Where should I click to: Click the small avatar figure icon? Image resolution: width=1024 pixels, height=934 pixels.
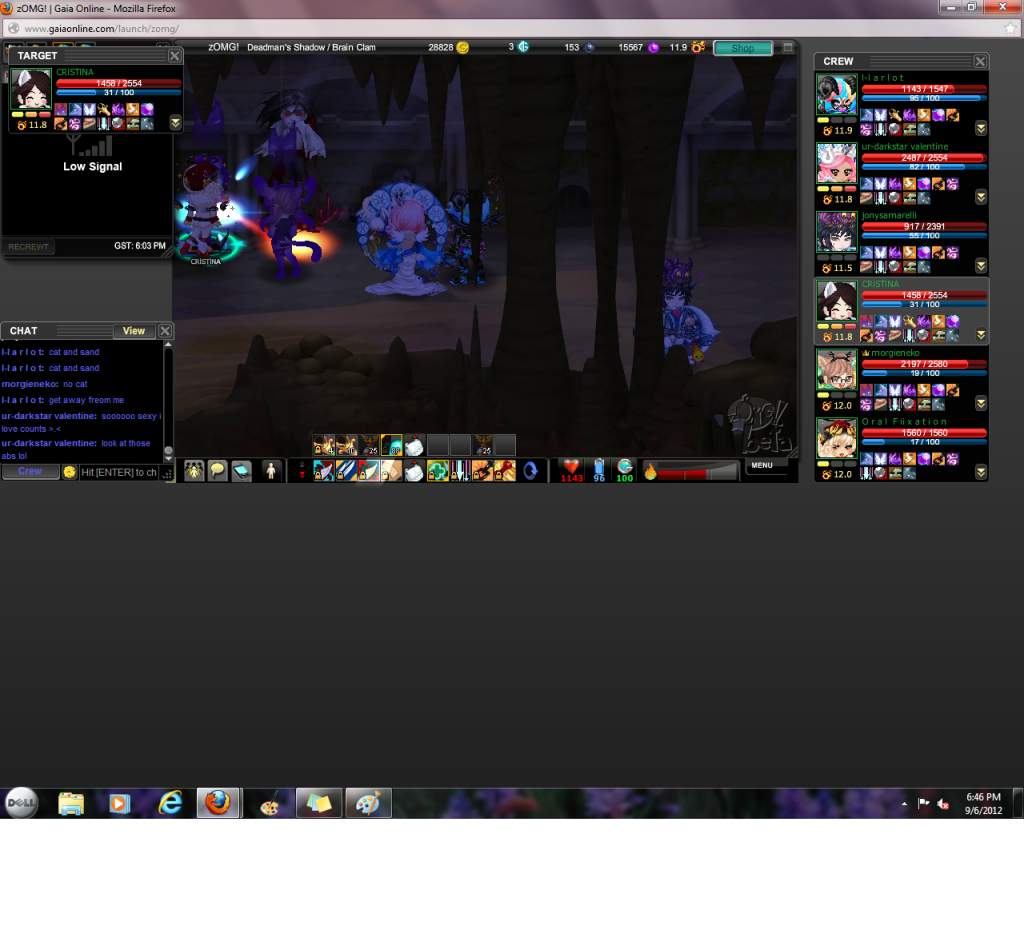[x=270, y=471]
